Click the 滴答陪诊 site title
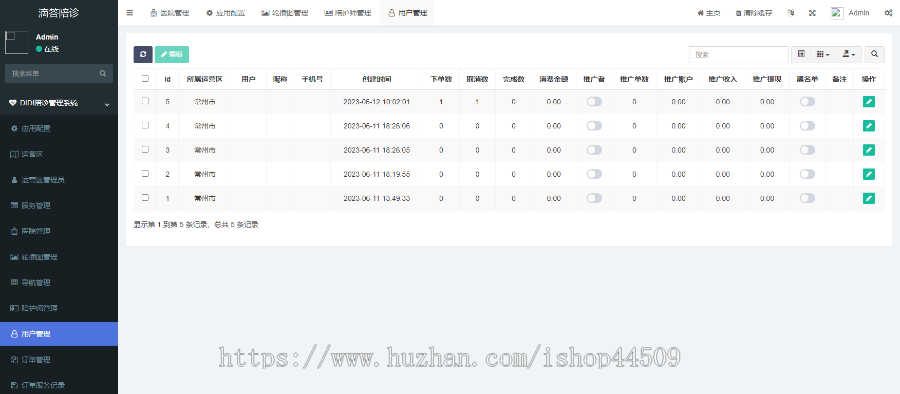900x394 pixels. click(59, 13)
